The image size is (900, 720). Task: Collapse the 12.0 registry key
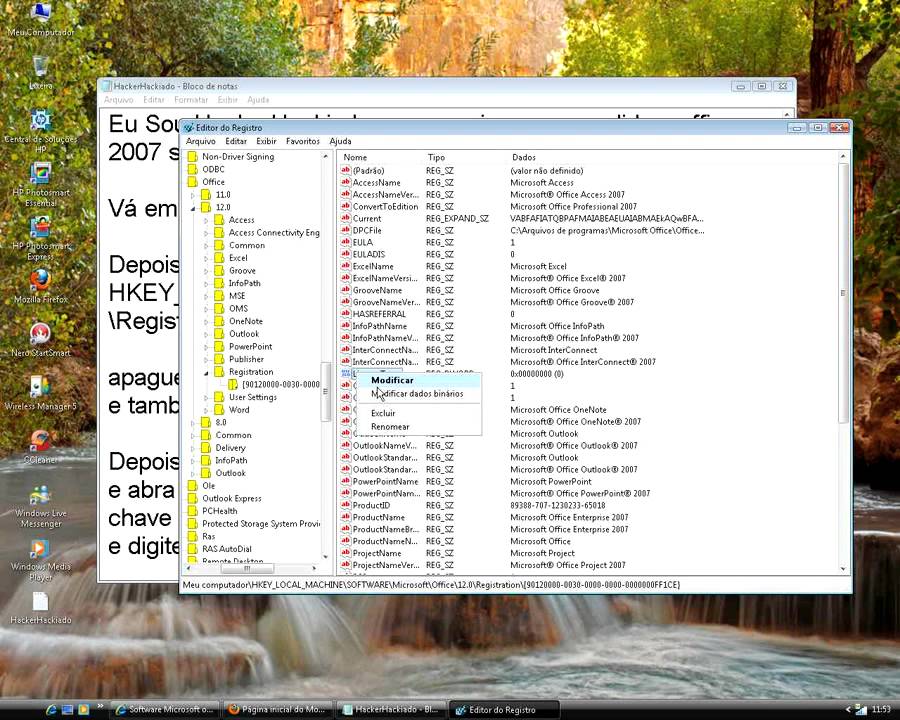[193, 207]
